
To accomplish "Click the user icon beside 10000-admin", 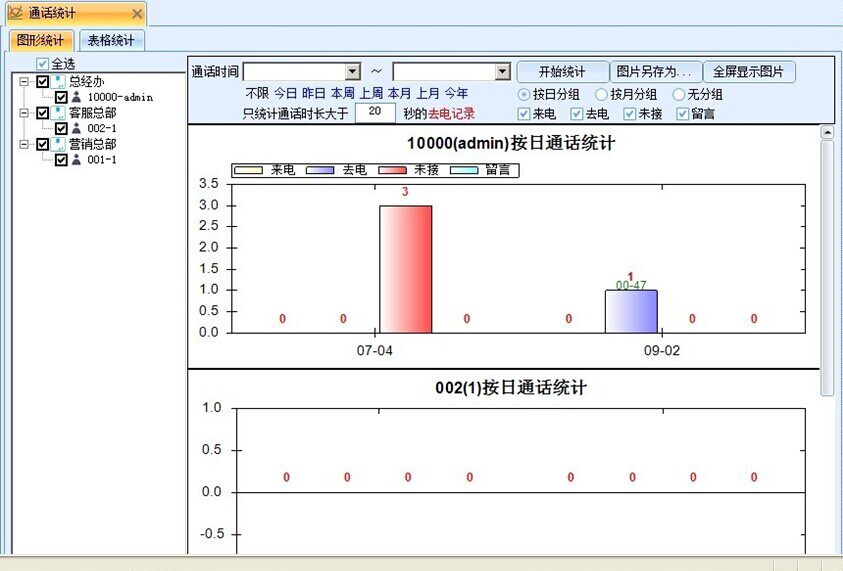I will coord(77,97).
